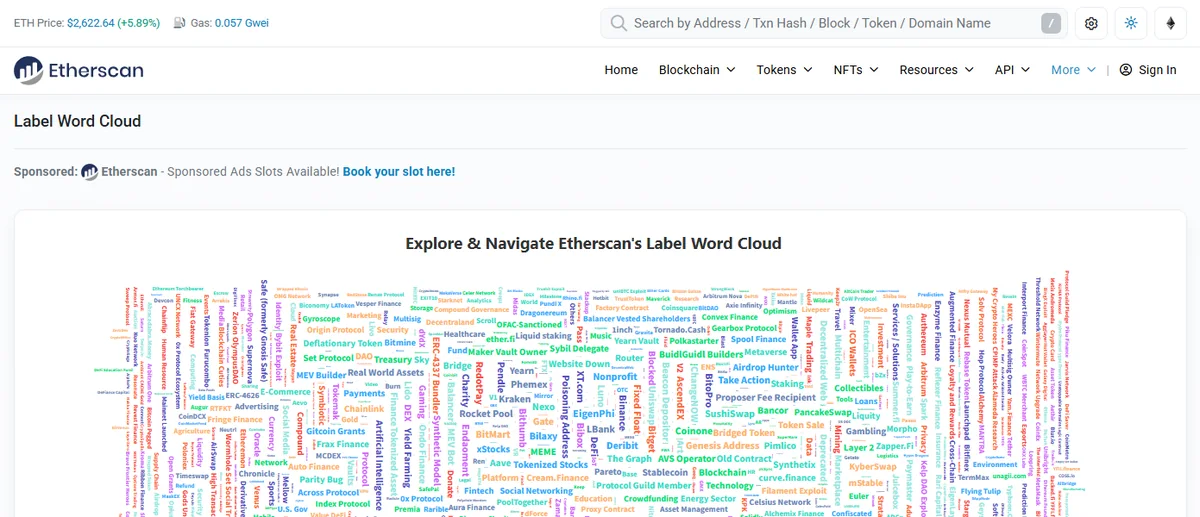Open the 'Genesis Address' label
The height and width of the screenshot is (517, 1200).
point(723,446)
